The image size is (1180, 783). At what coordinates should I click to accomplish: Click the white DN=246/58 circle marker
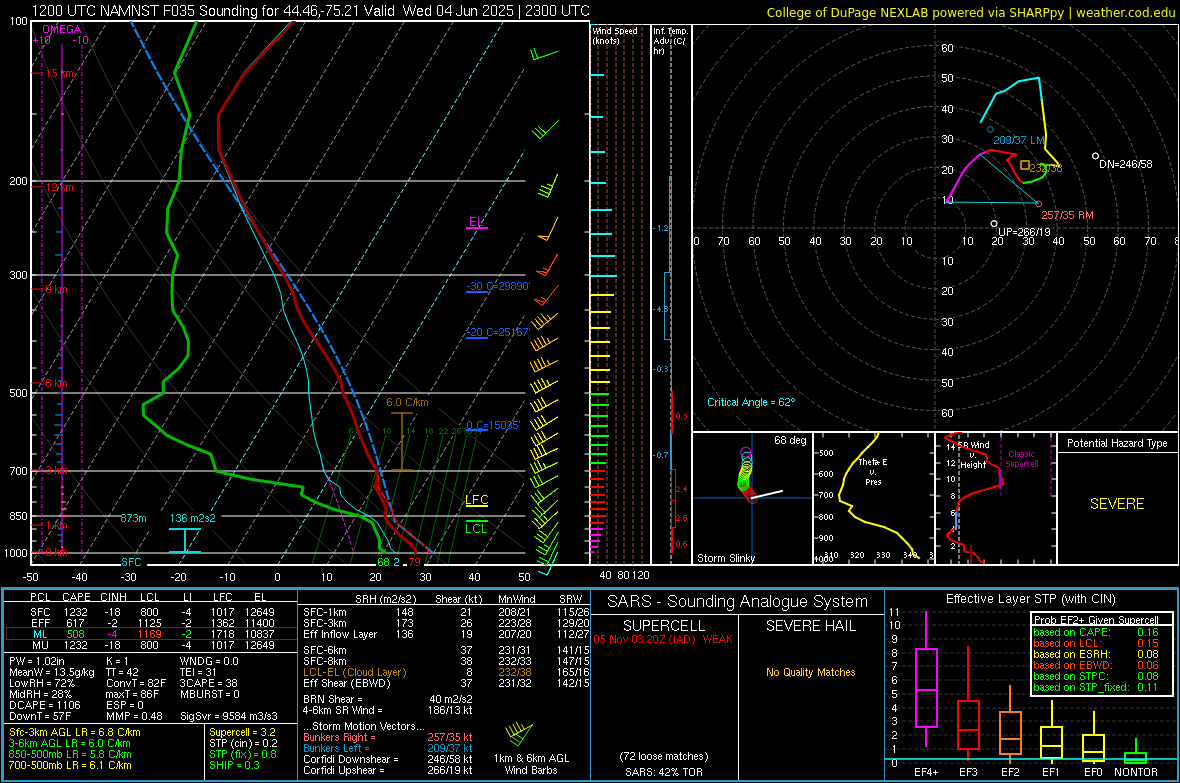pos(1095,157)
